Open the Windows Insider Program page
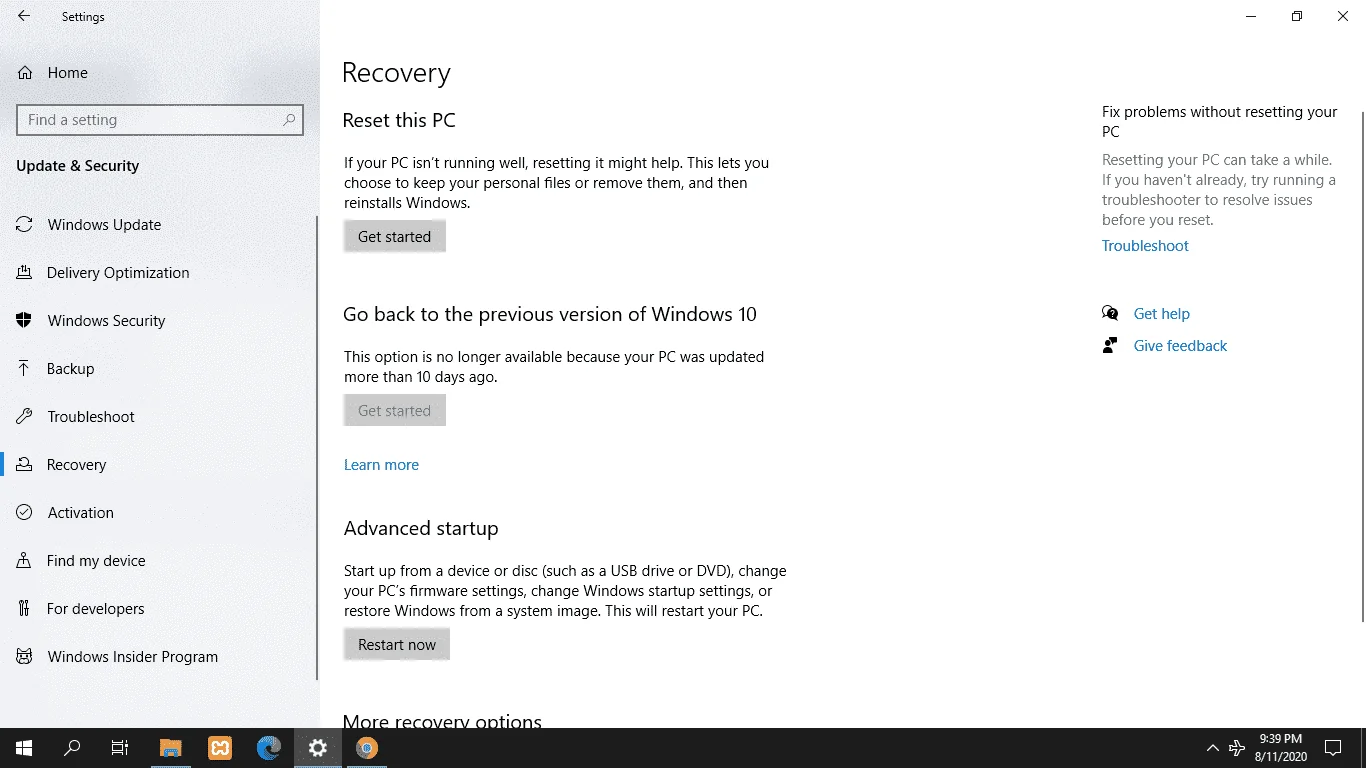Image resolution: width=1366 pixels, height=768 pixels. 158,657
